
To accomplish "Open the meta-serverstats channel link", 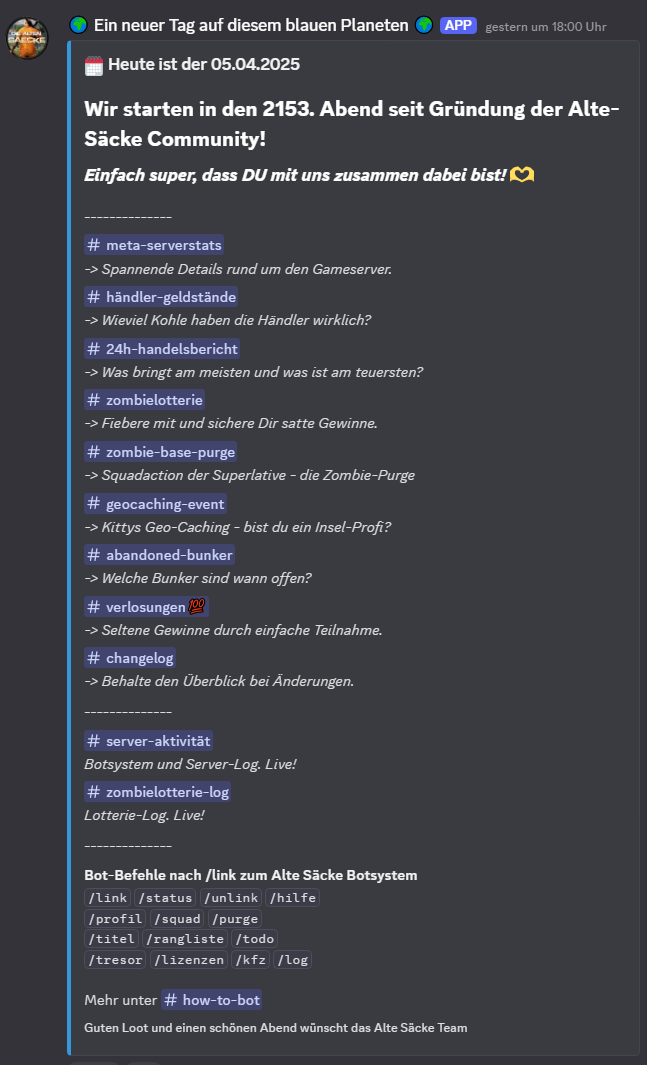I will pyautogui.click(x=154, y=245).
